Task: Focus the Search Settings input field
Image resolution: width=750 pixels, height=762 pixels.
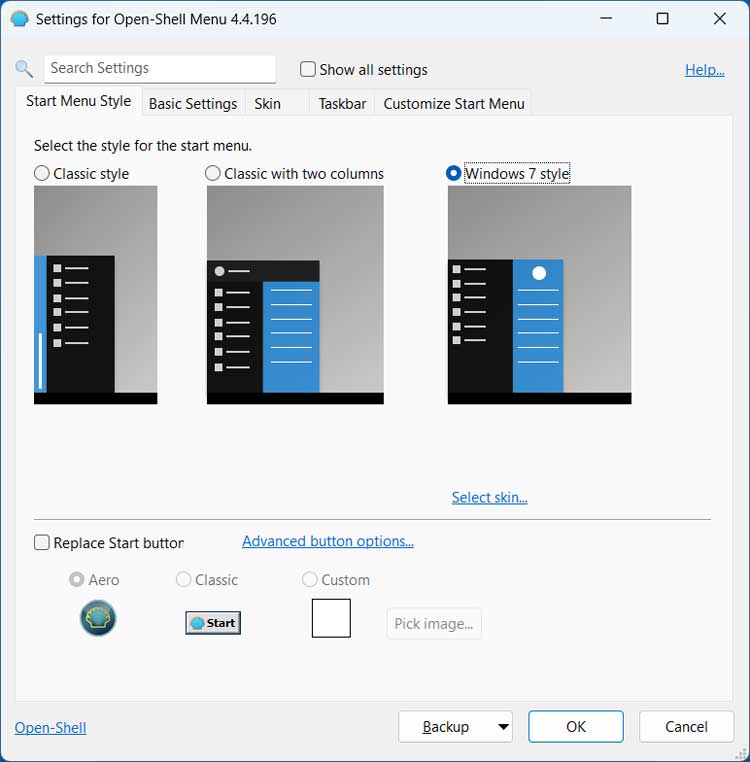Action: (x=160, y=69)
